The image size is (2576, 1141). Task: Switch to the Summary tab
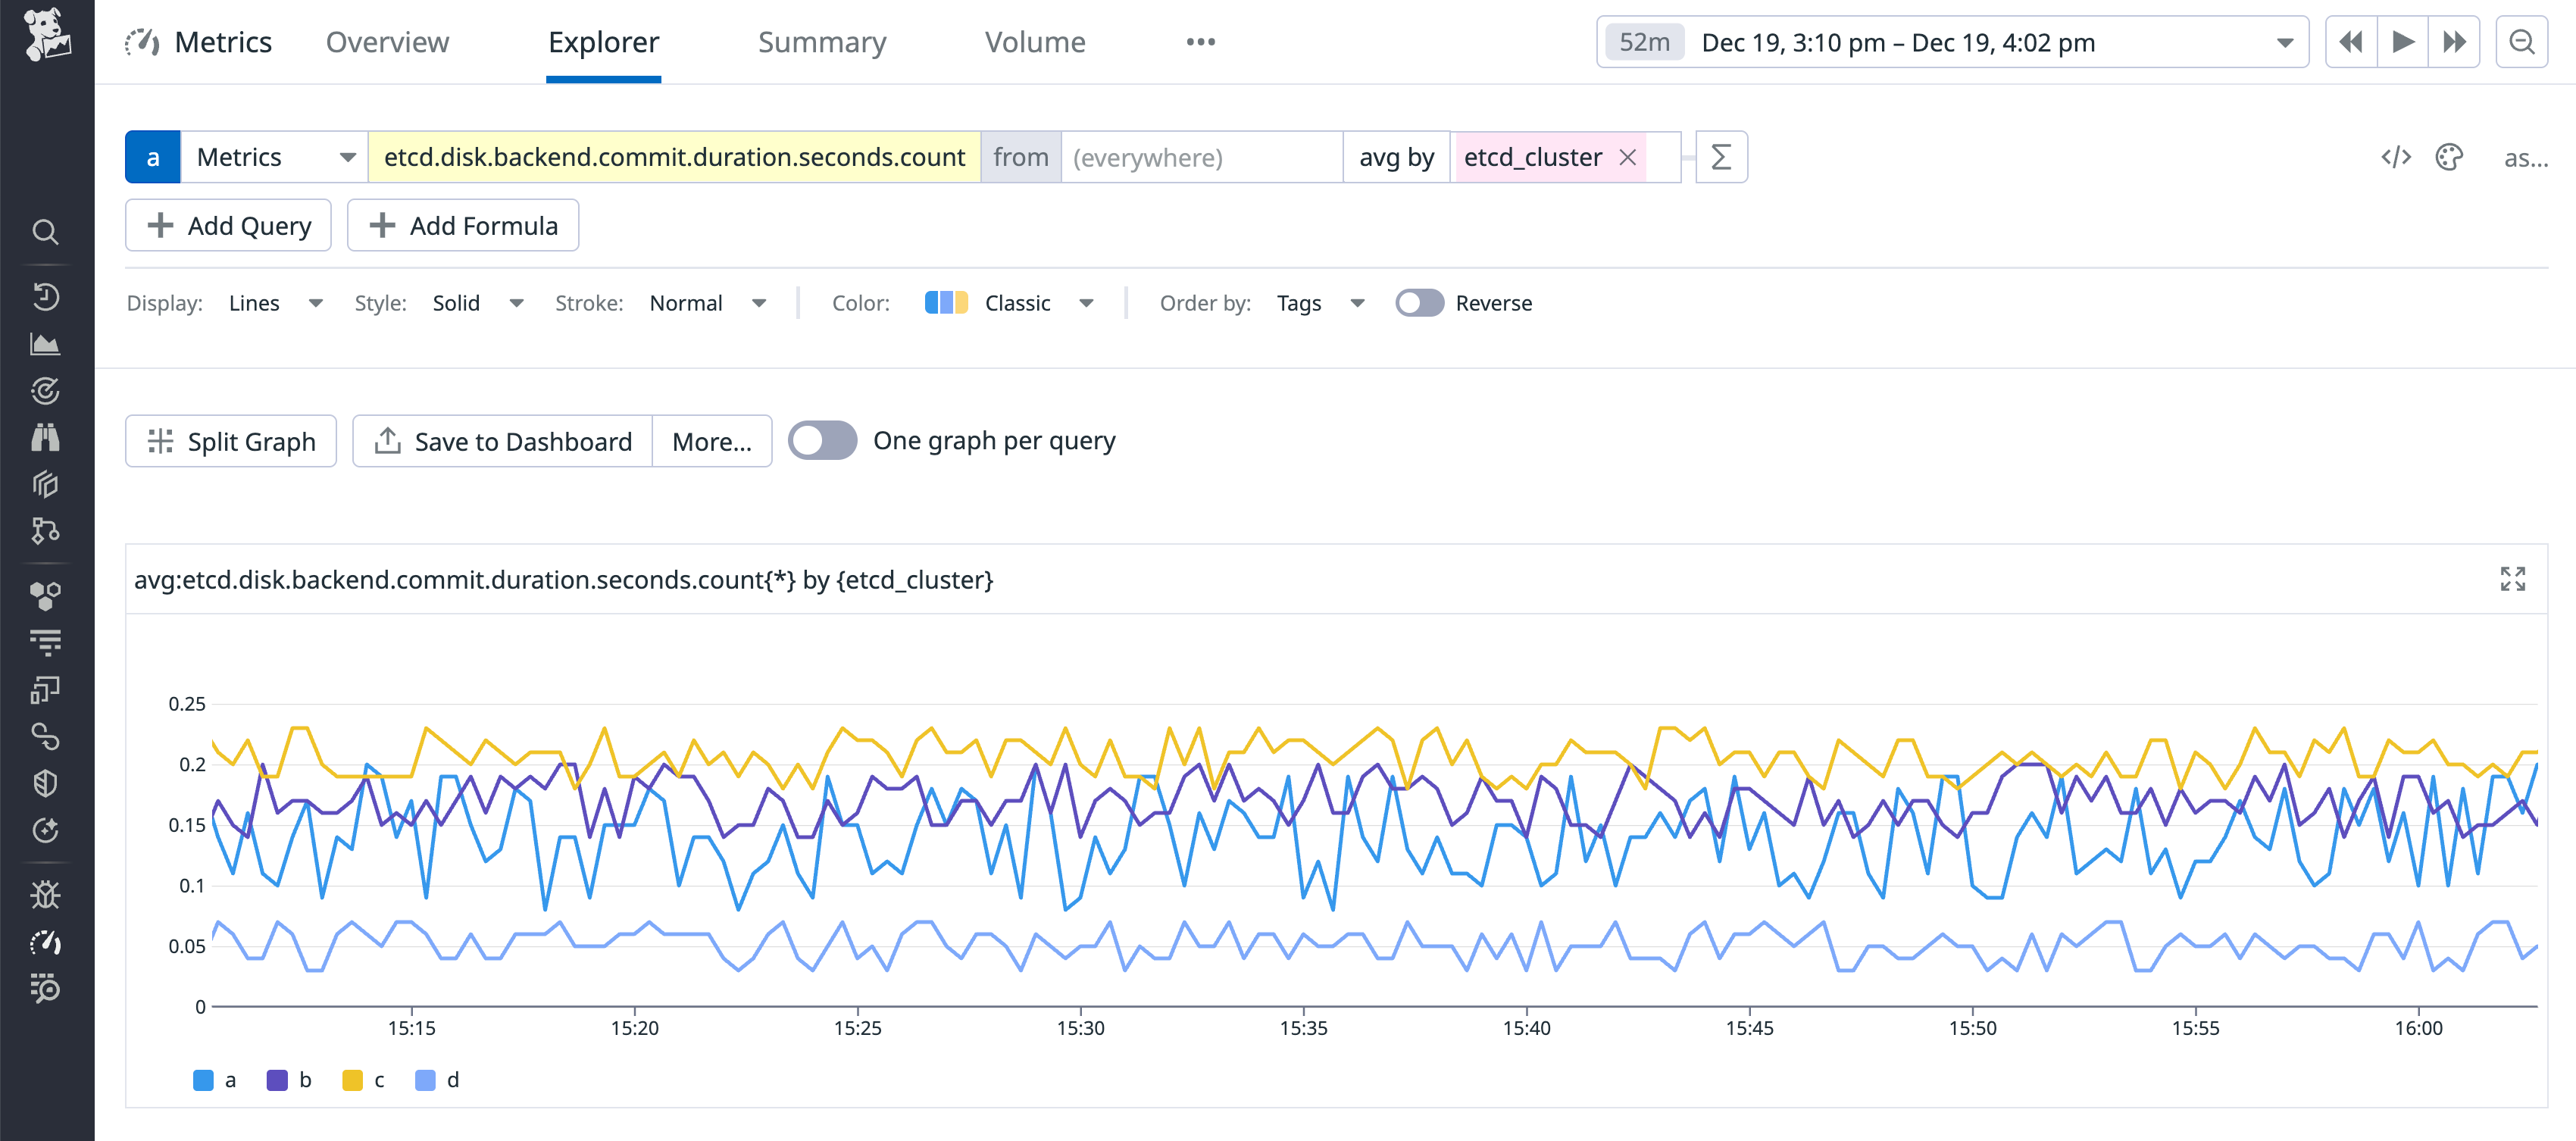[822, 42]
